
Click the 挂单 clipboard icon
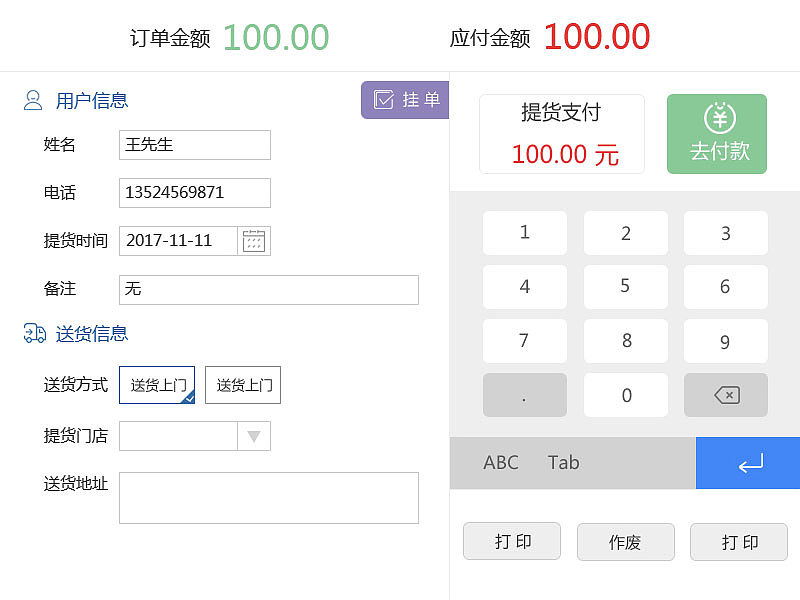click(383, 101)
